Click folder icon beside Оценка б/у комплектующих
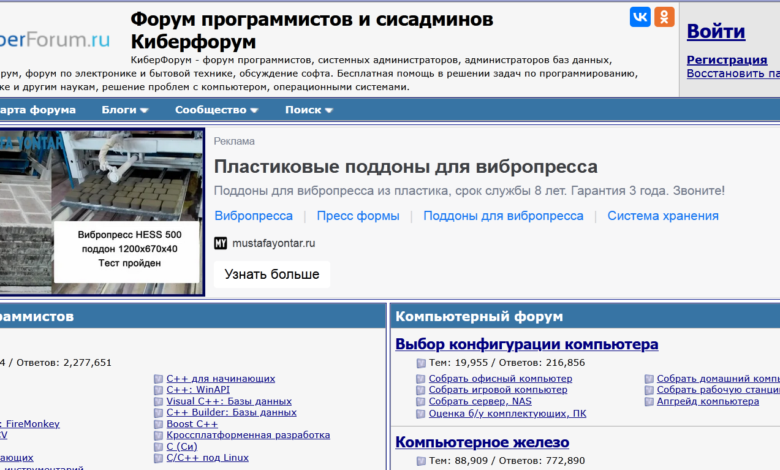 point(421,414)
